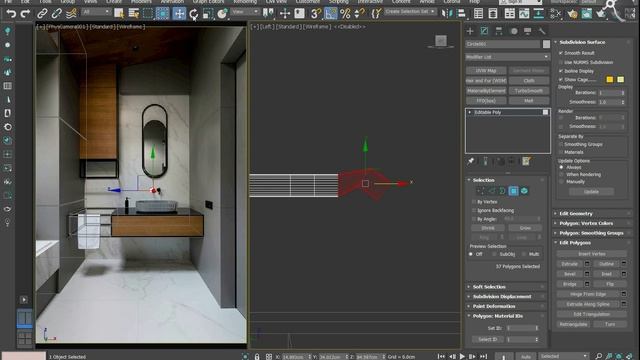Click the Undo arrow icon
The width and height of the screenshot is (640, 360).
(x=11, y=13)
